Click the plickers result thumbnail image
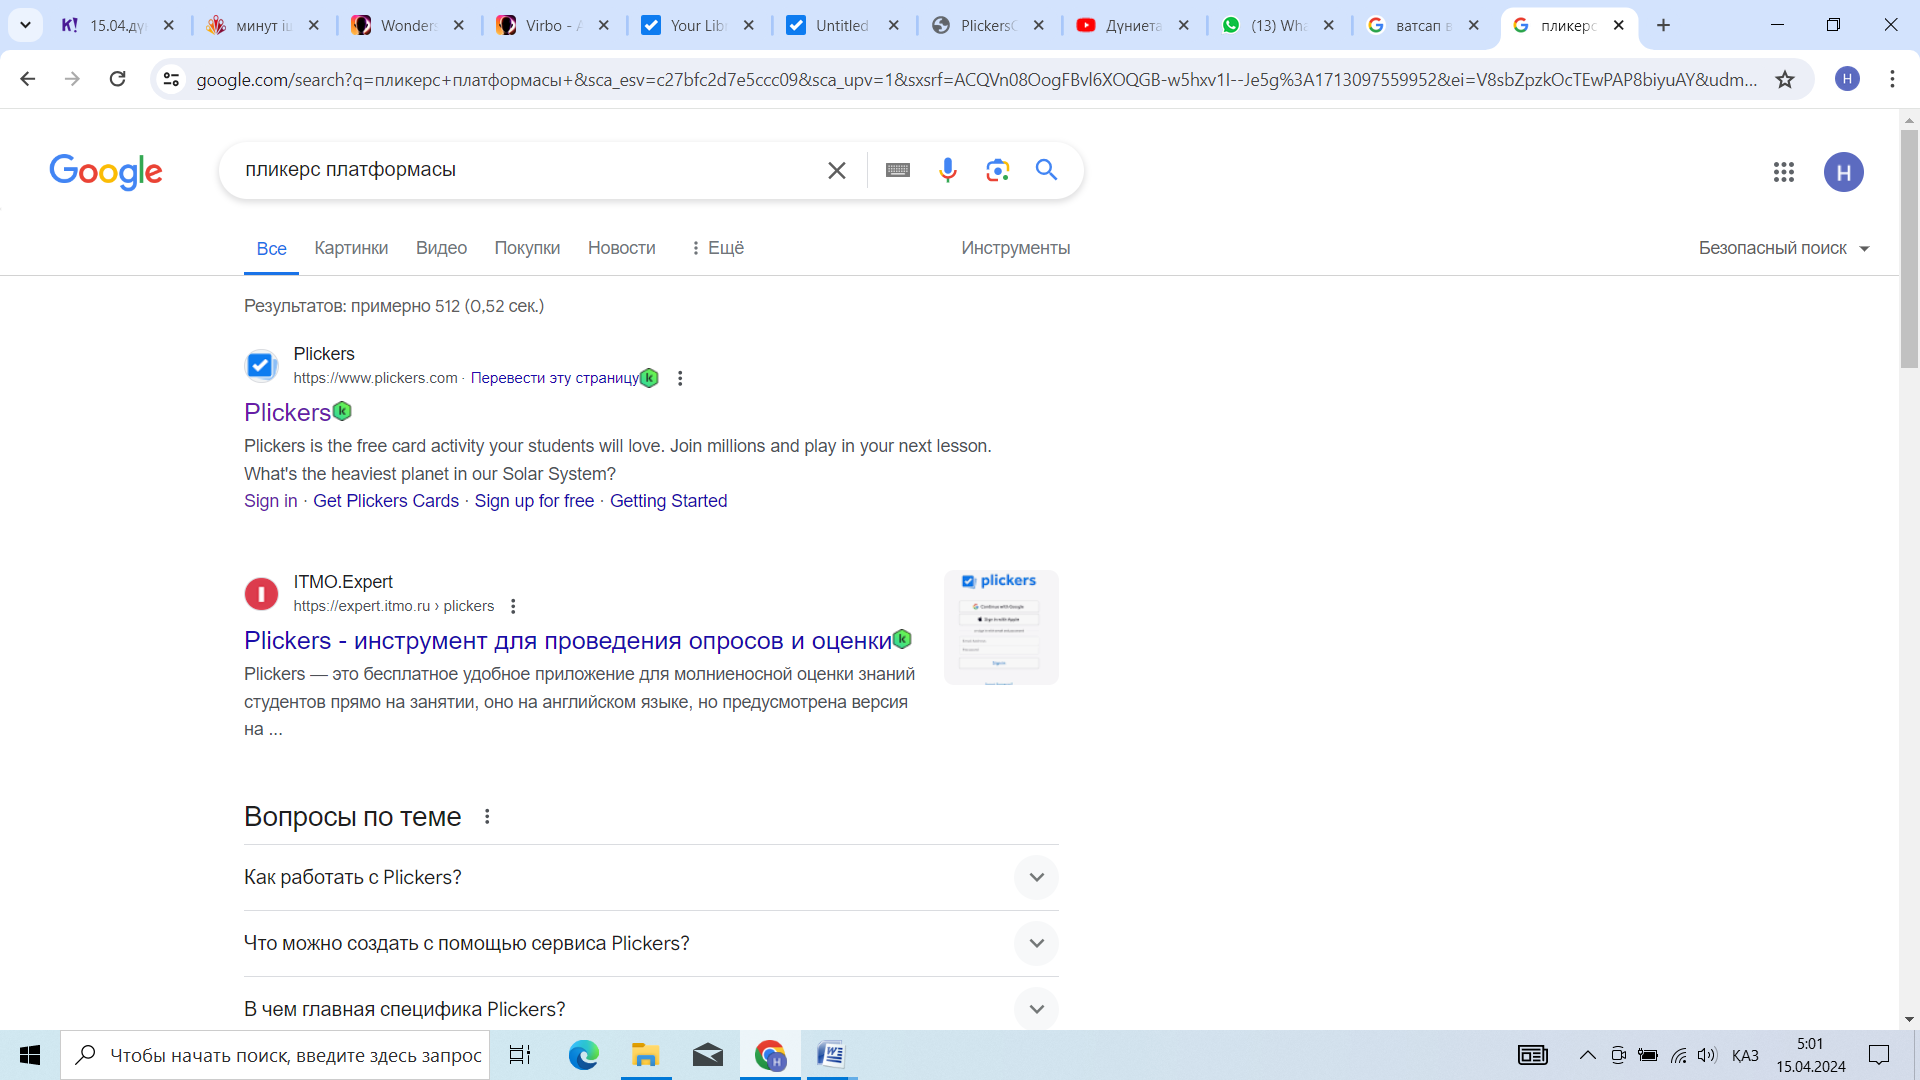Screen dimensions: 1920x1080 point(1000,627)
